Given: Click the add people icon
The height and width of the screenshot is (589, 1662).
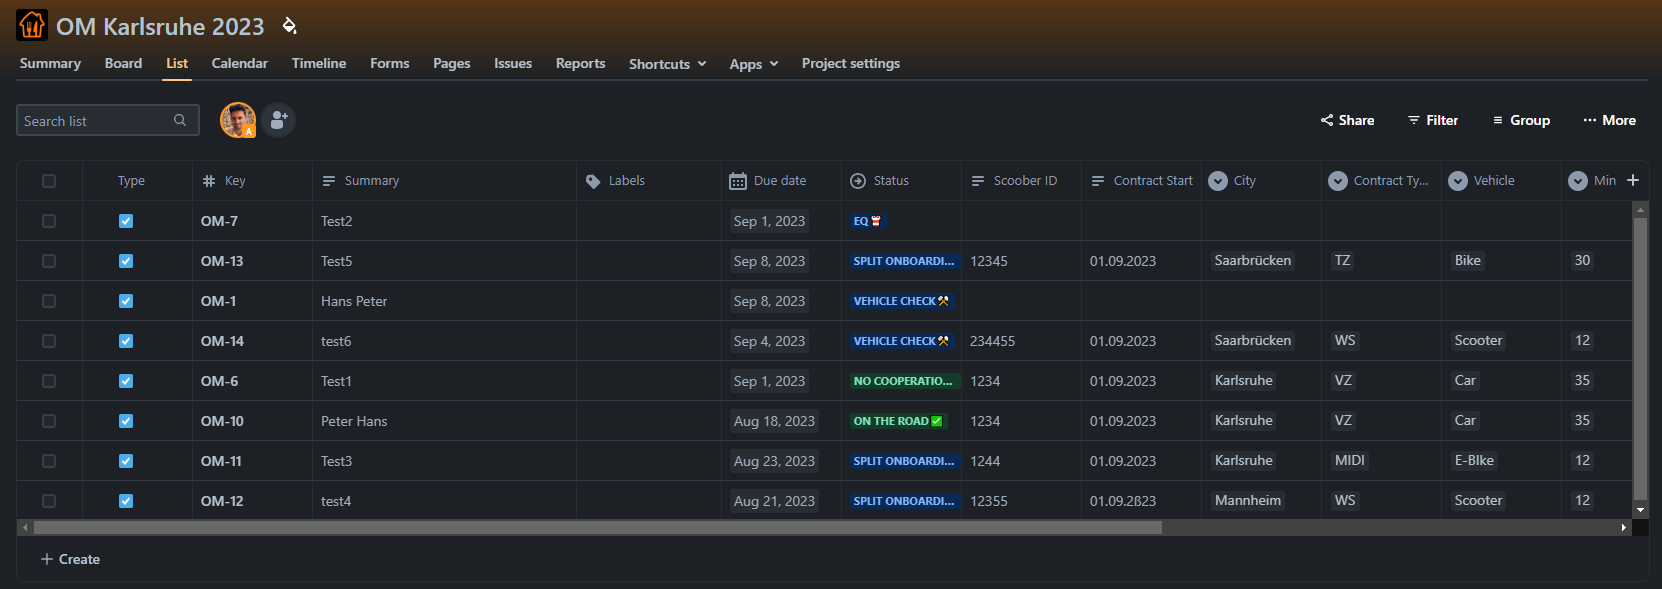Looking at the screenshot, I should click(x=279, y=120).
